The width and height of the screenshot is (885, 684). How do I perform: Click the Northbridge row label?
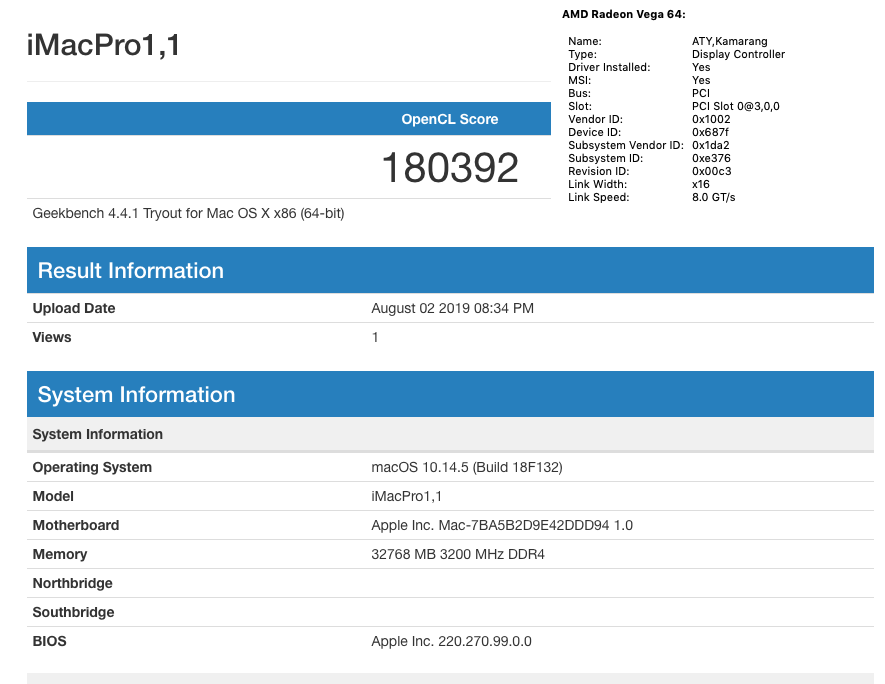point(72,583)
